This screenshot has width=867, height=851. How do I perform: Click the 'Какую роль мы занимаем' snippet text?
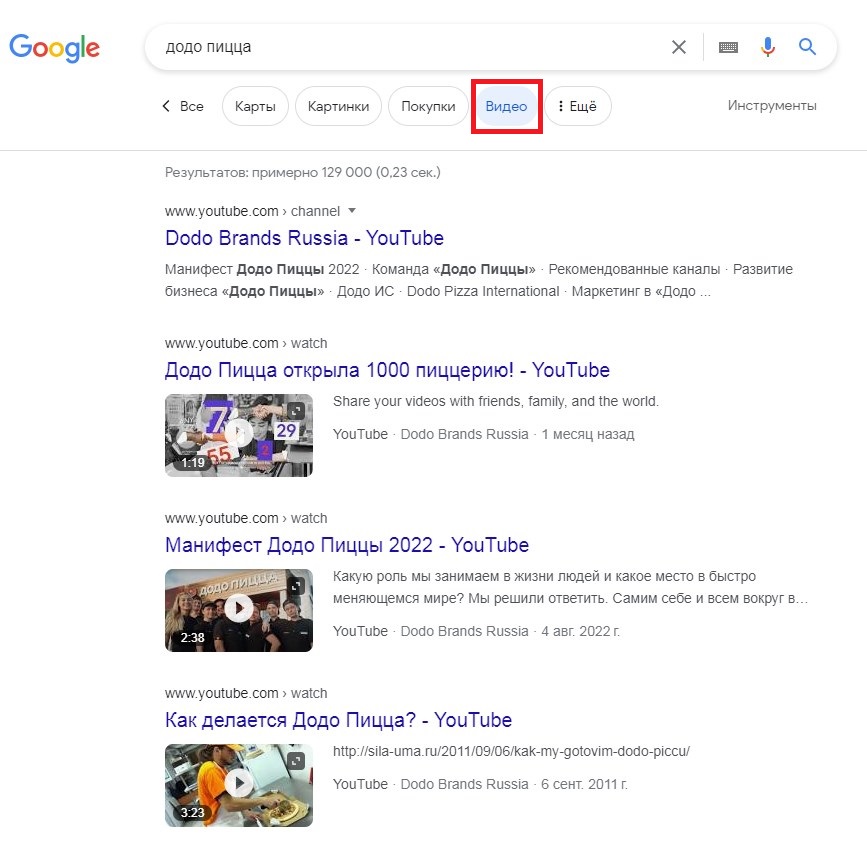click(x=570, y=587)
